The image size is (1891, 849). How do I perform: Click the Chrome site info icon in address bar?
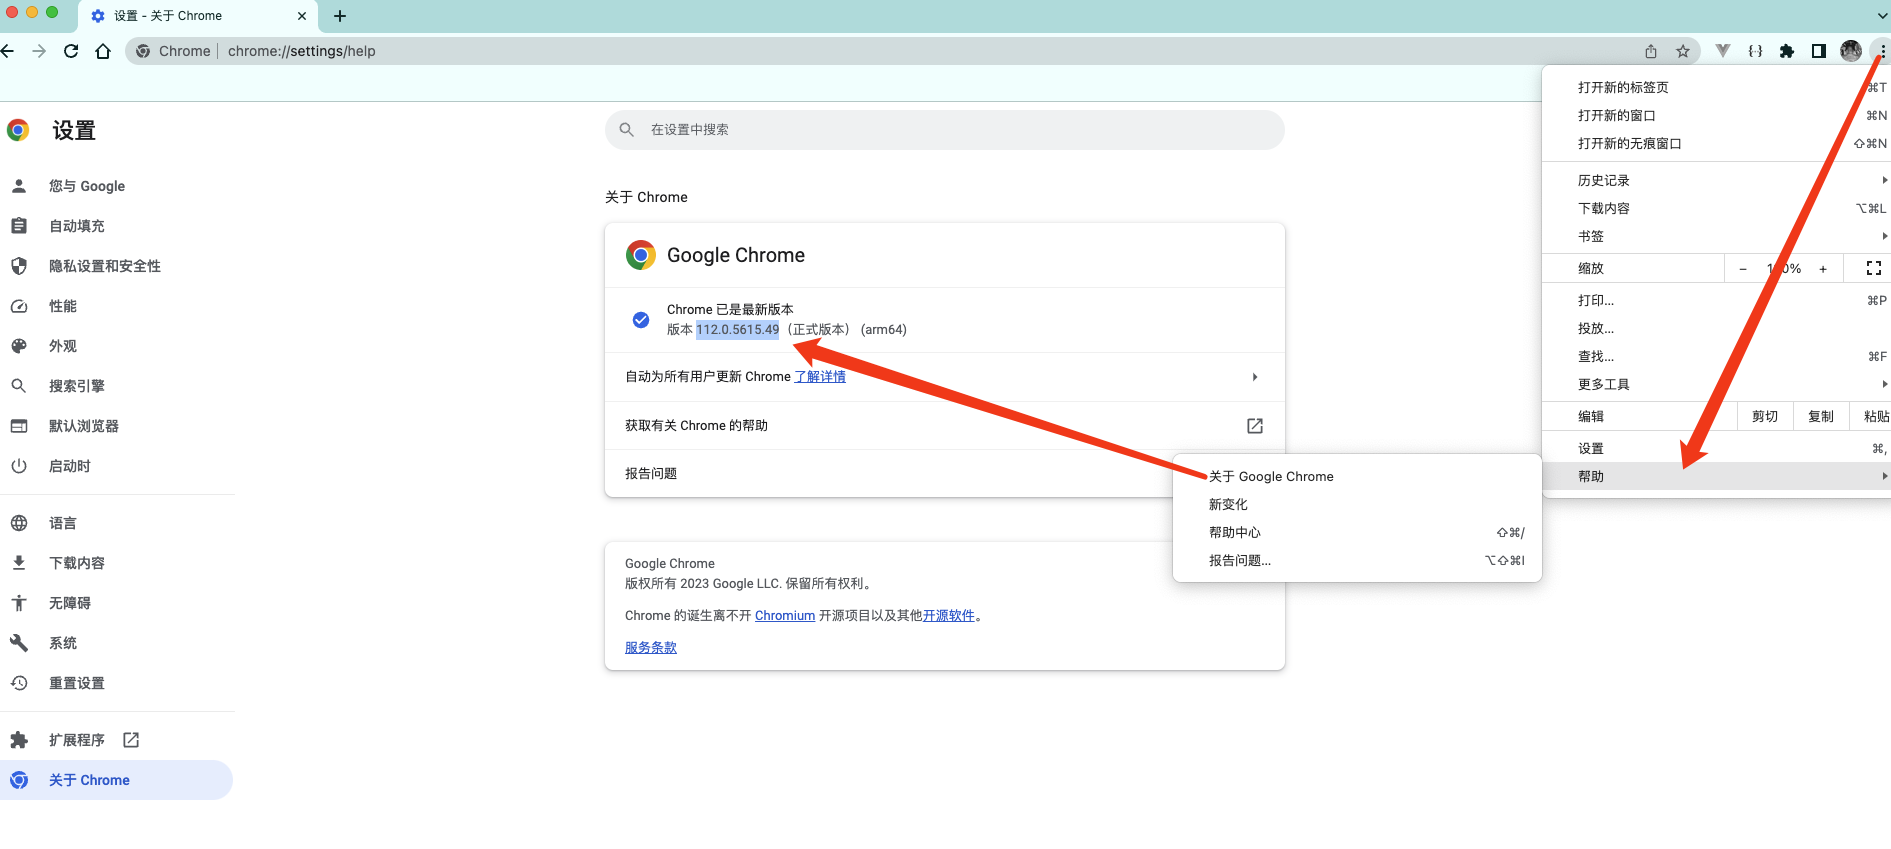[143, 51]
